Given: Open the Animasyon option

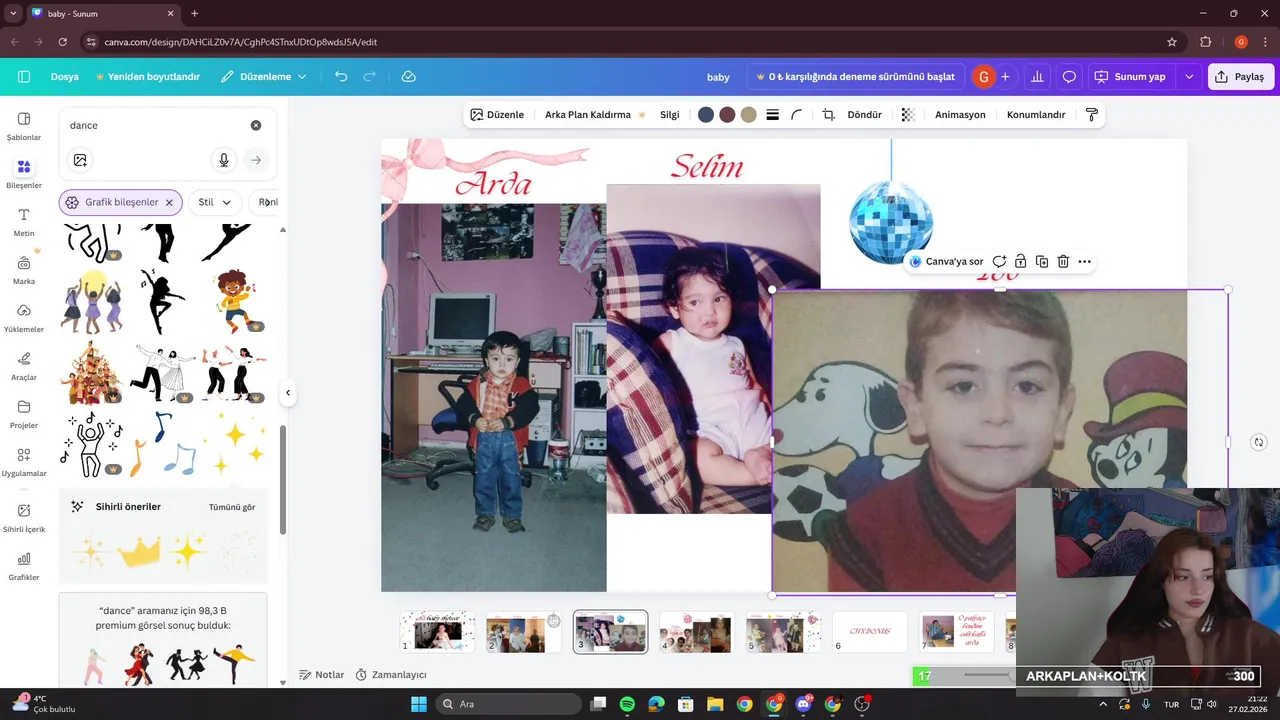Looking at the screenshot, I should [x=960, y=115].
